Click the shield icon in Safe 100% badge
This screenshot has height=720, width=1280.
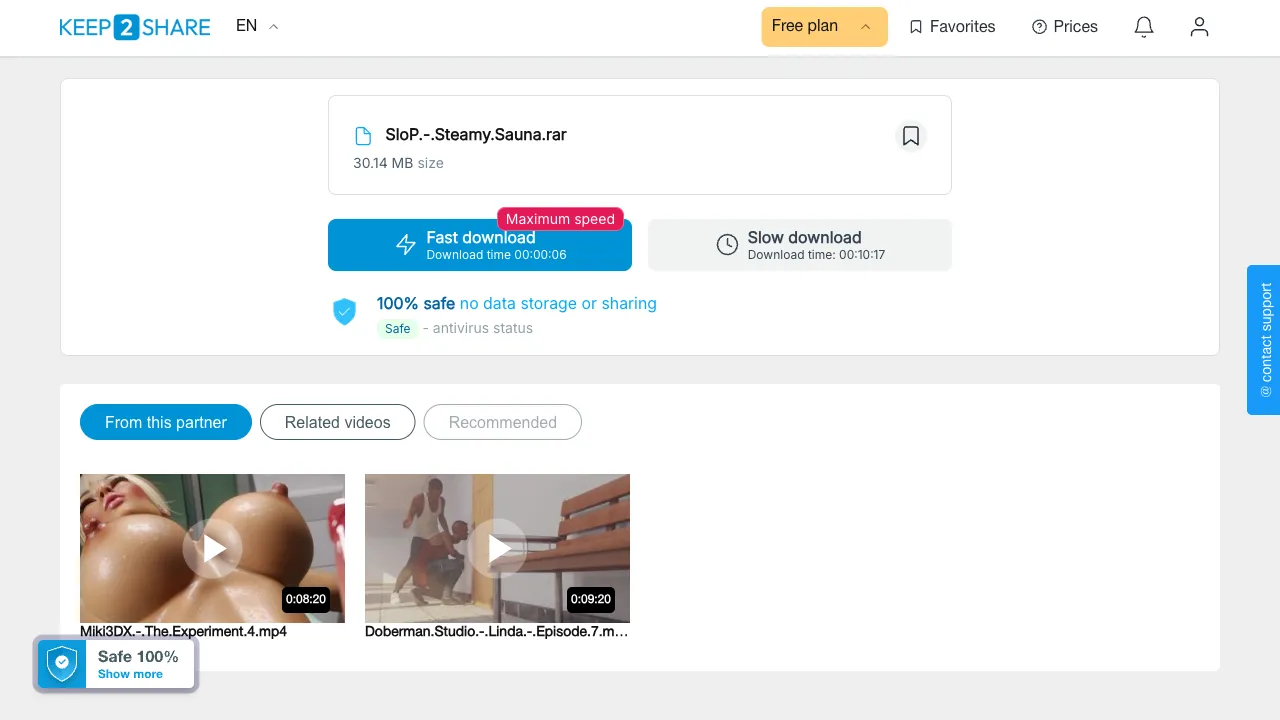point(62,664)
